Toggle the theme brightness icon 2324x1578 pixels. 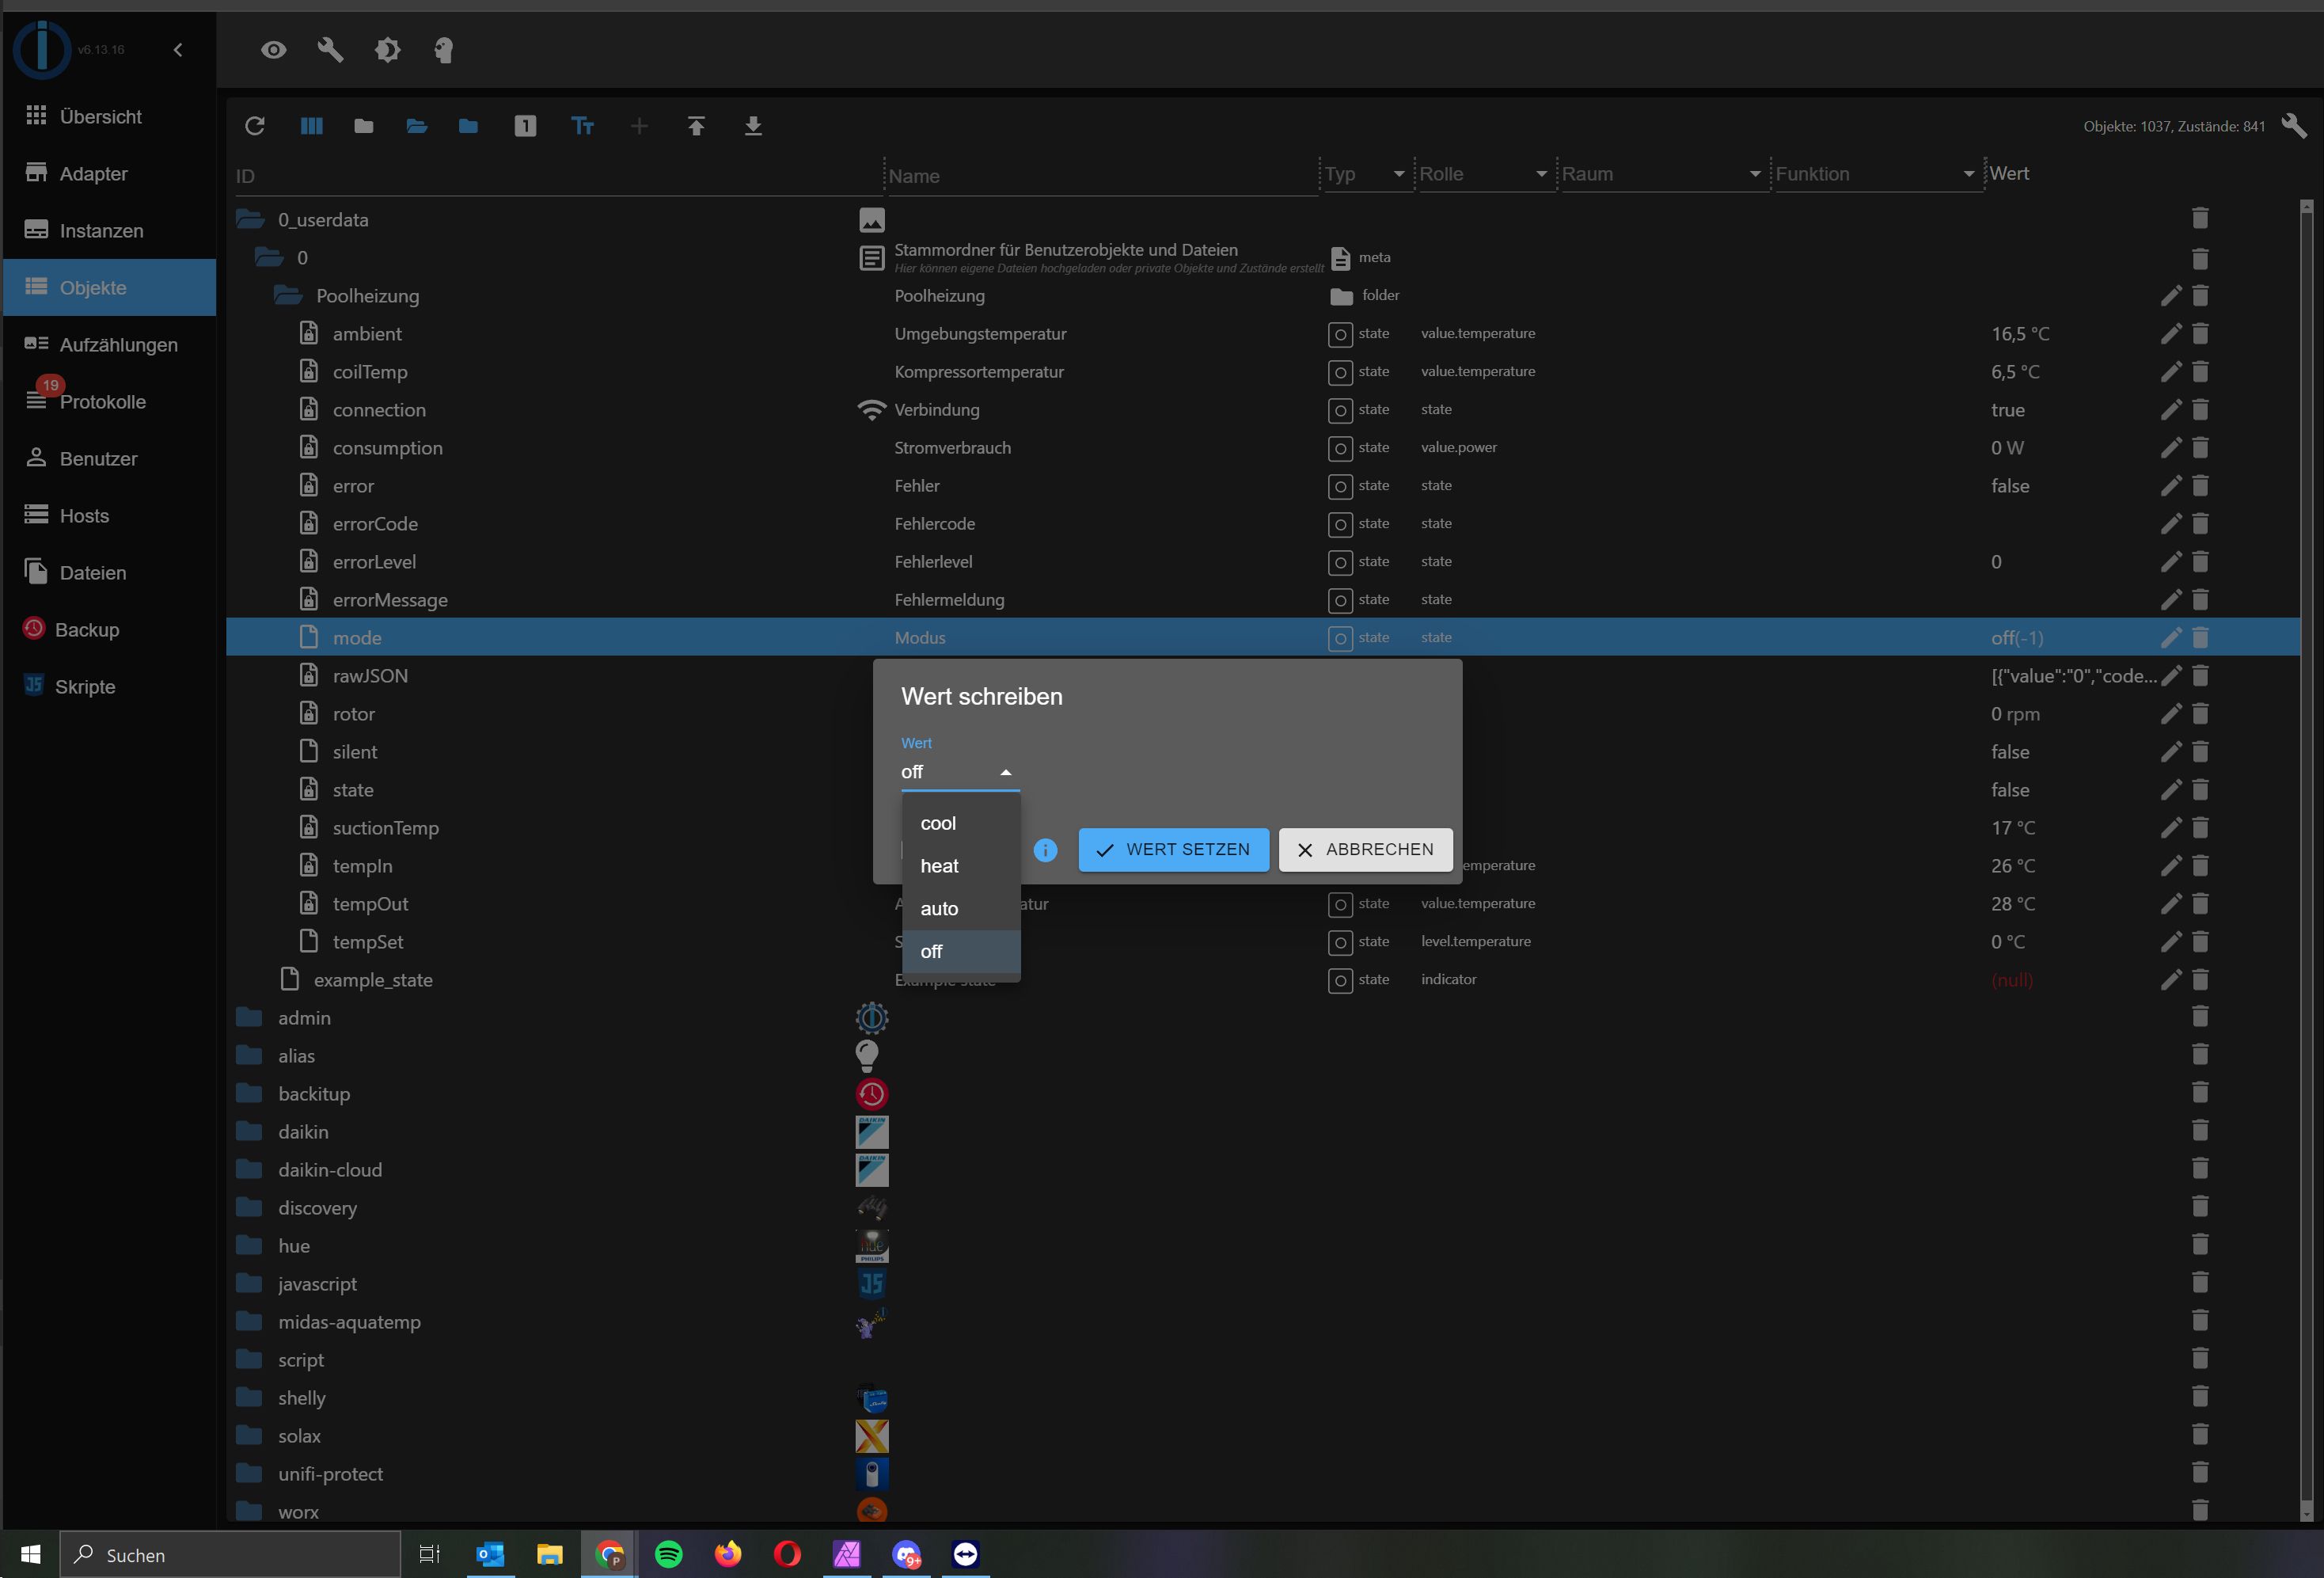[388, 50]
